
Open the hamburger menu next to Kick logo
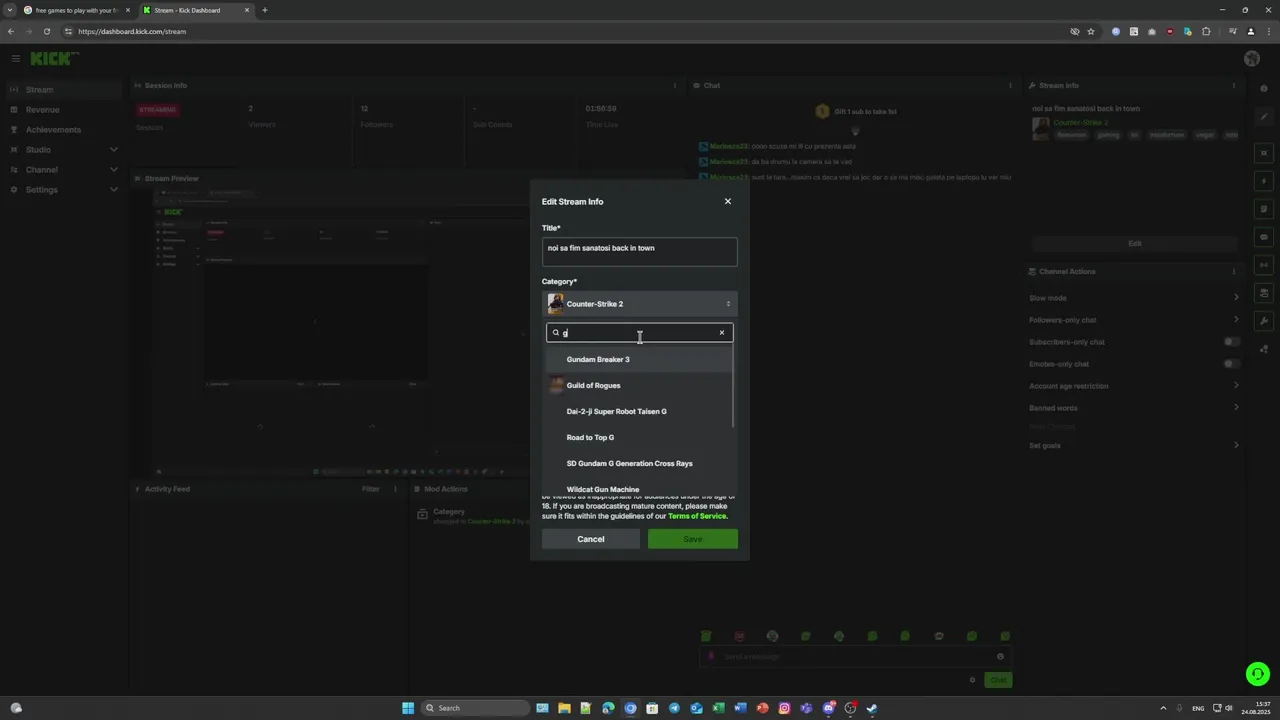click(x=15, y=59)
